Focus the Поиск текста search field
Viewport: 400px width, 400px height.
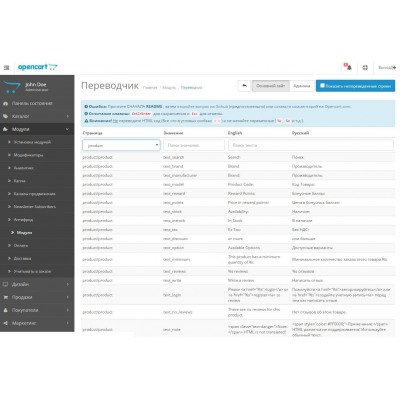pyautogui.click(x=311, y=145)
